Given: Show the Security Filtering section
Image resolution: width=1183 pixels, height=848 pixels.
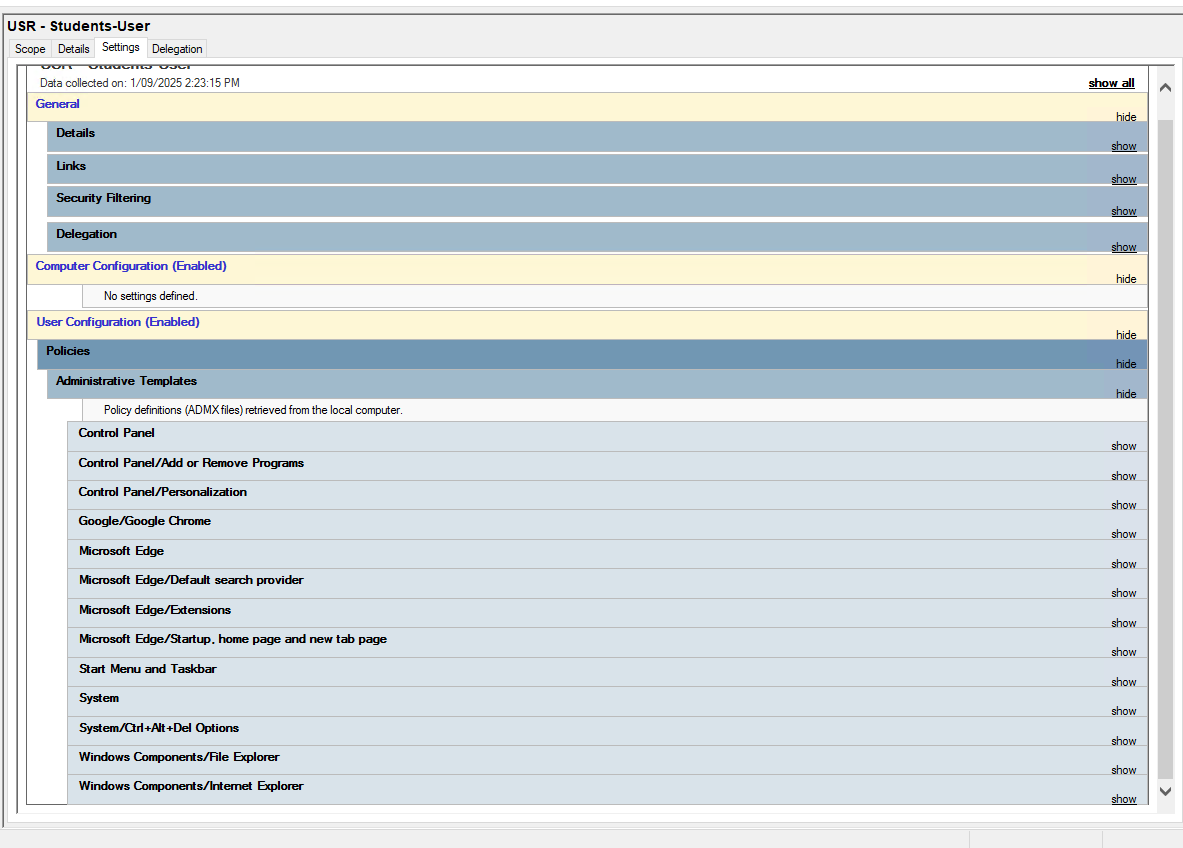Looking at the screenshot, I should pyautogui.click(x=1124, y=211).
